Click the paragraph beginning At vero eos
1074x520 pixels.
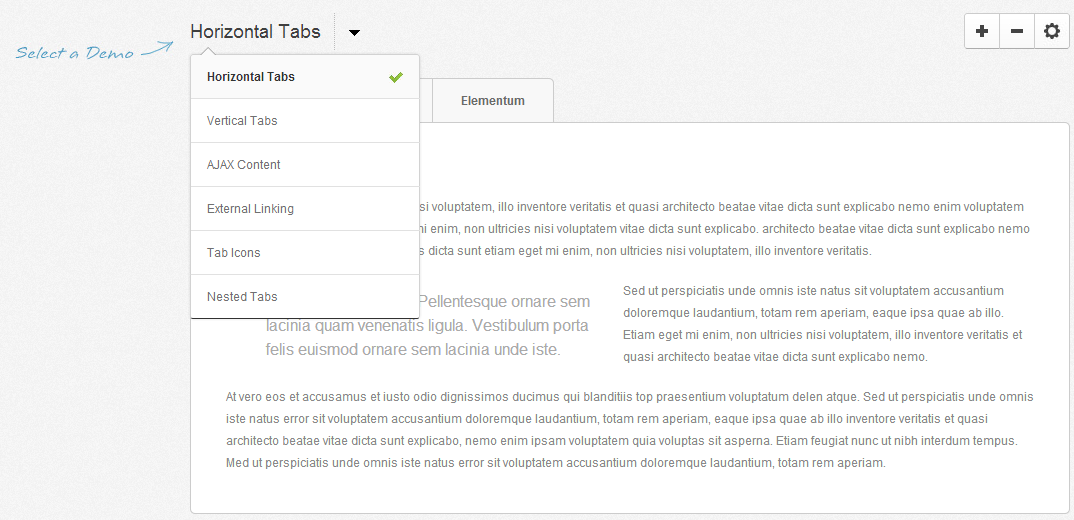click(629, 430)
